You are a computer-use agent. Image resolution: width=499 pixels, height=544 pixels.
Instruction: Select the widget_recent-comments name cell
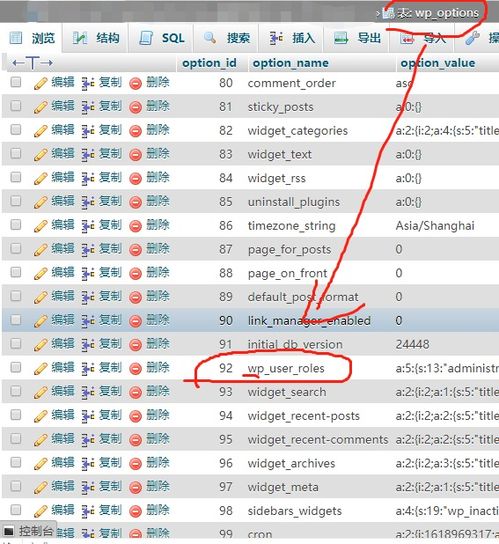[x=318, y=440]
